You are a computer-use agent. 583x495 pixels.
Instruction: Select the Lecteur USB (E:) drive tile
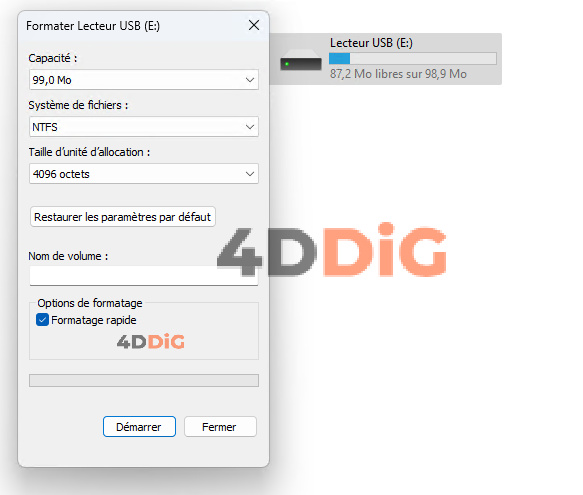pyautogui.click(x=386, y=59)
